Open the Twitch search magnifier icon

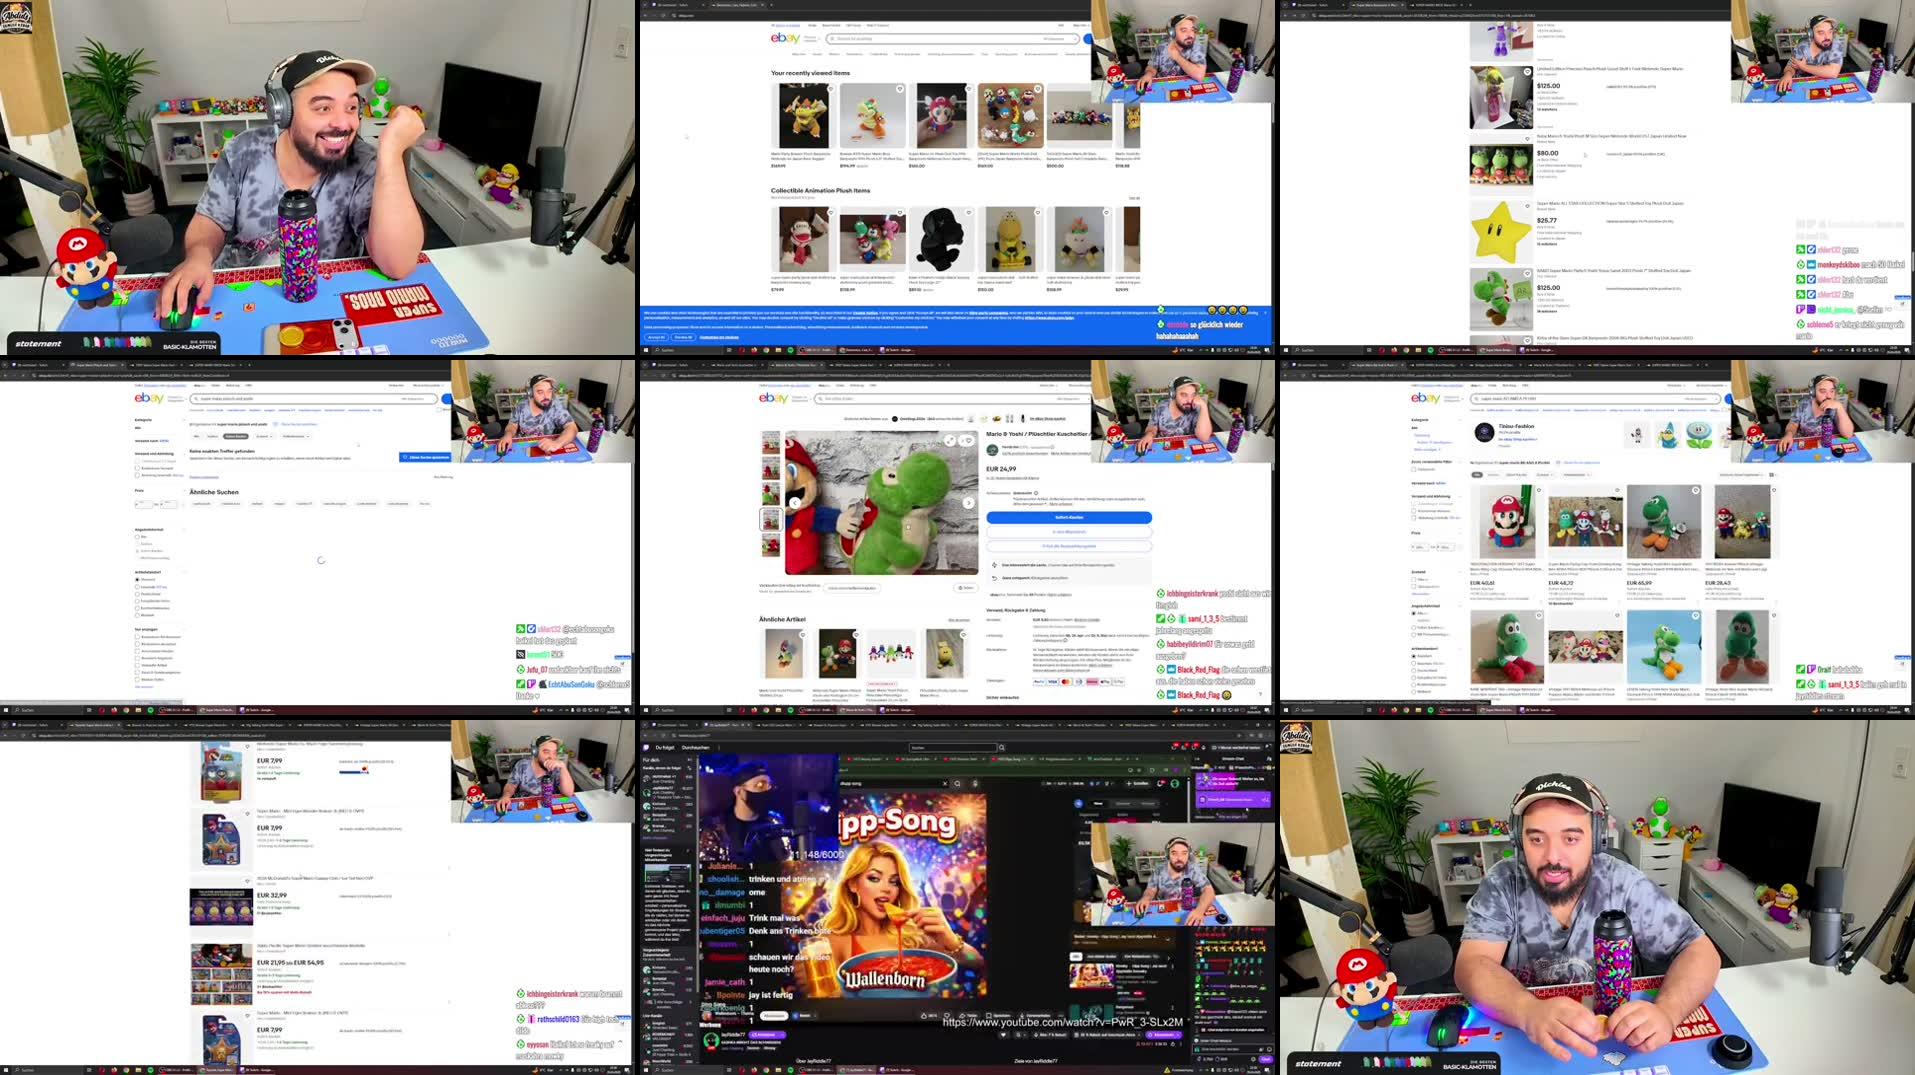click(1001, 748)
